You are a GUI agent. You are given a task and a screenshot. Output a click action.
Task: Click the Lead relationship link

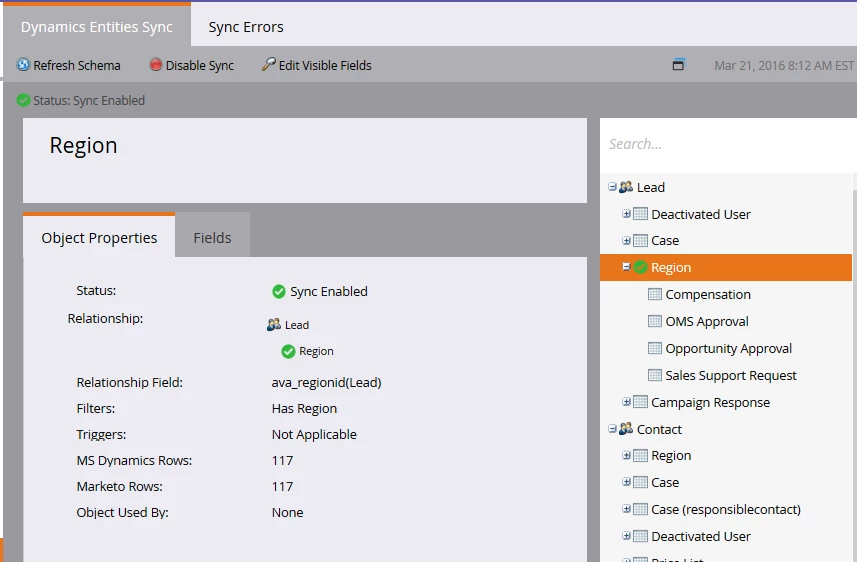tap(297, 325)
